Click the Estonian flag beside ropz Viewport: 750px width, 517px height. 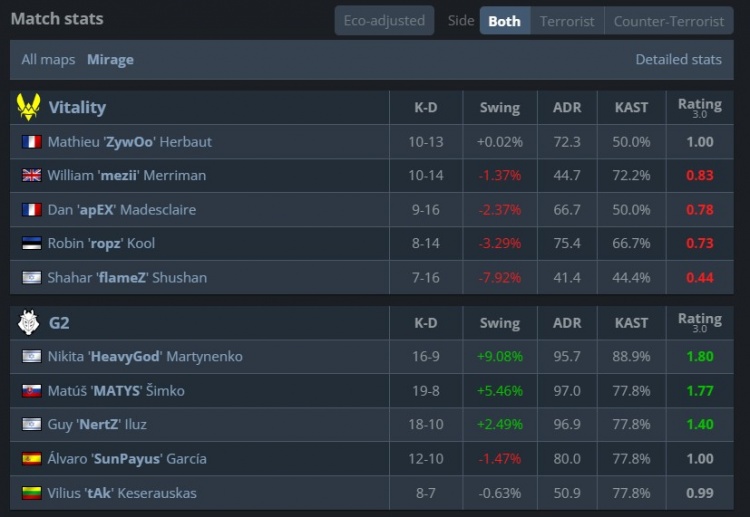click(x=31, y=243)
